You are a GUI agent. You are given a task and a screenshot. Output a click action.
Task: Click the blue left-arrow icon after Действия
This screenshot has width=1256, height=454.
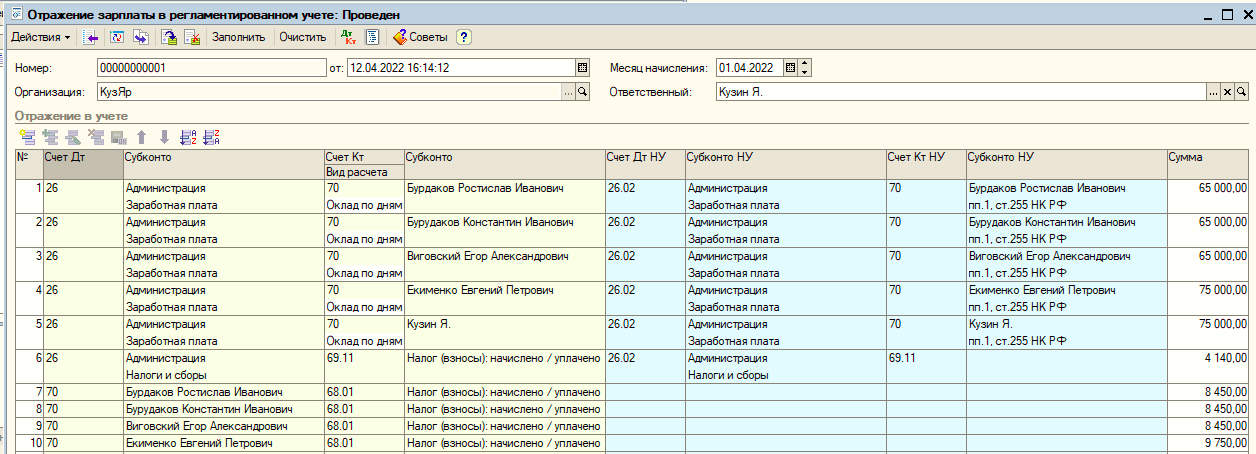(92, 37)
